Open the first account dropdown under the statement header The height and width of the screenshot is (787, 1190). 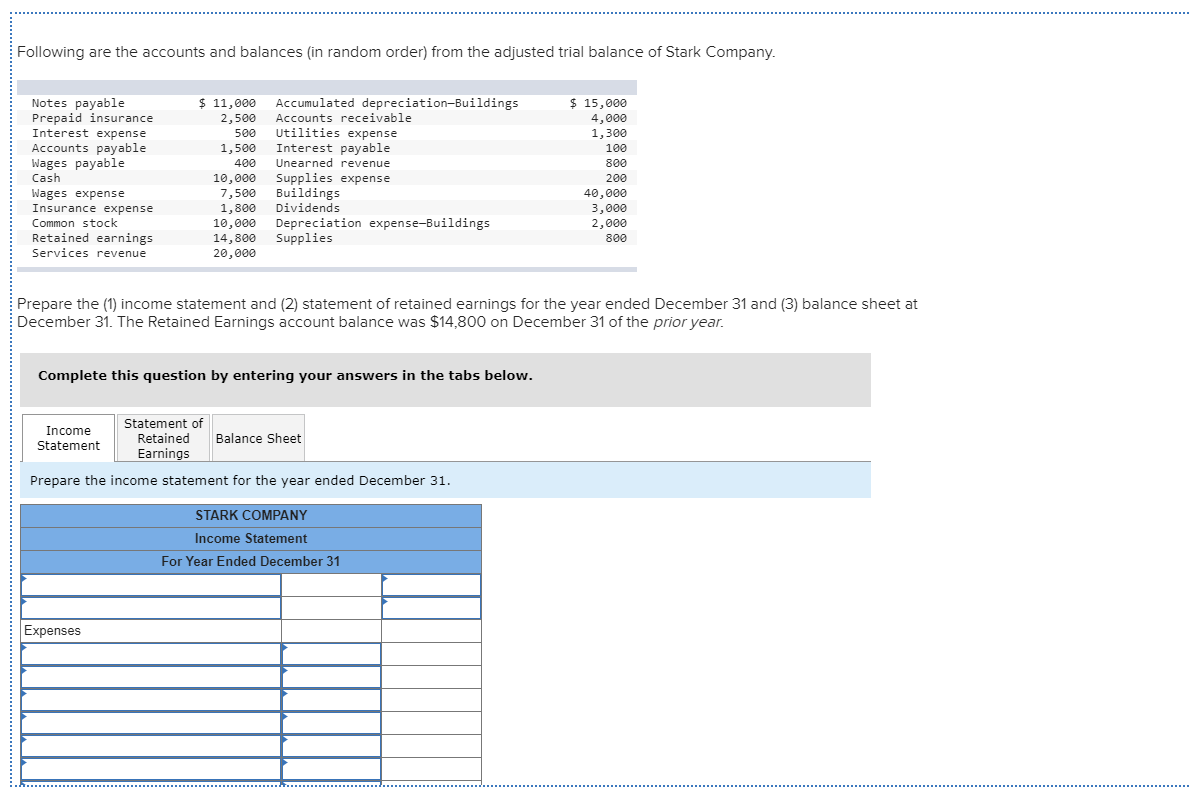(x=150, y=584)
